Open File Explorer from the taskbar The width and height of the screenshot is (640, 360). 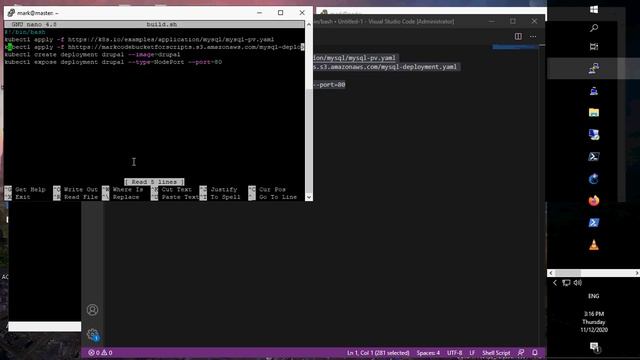coord(594,113)
